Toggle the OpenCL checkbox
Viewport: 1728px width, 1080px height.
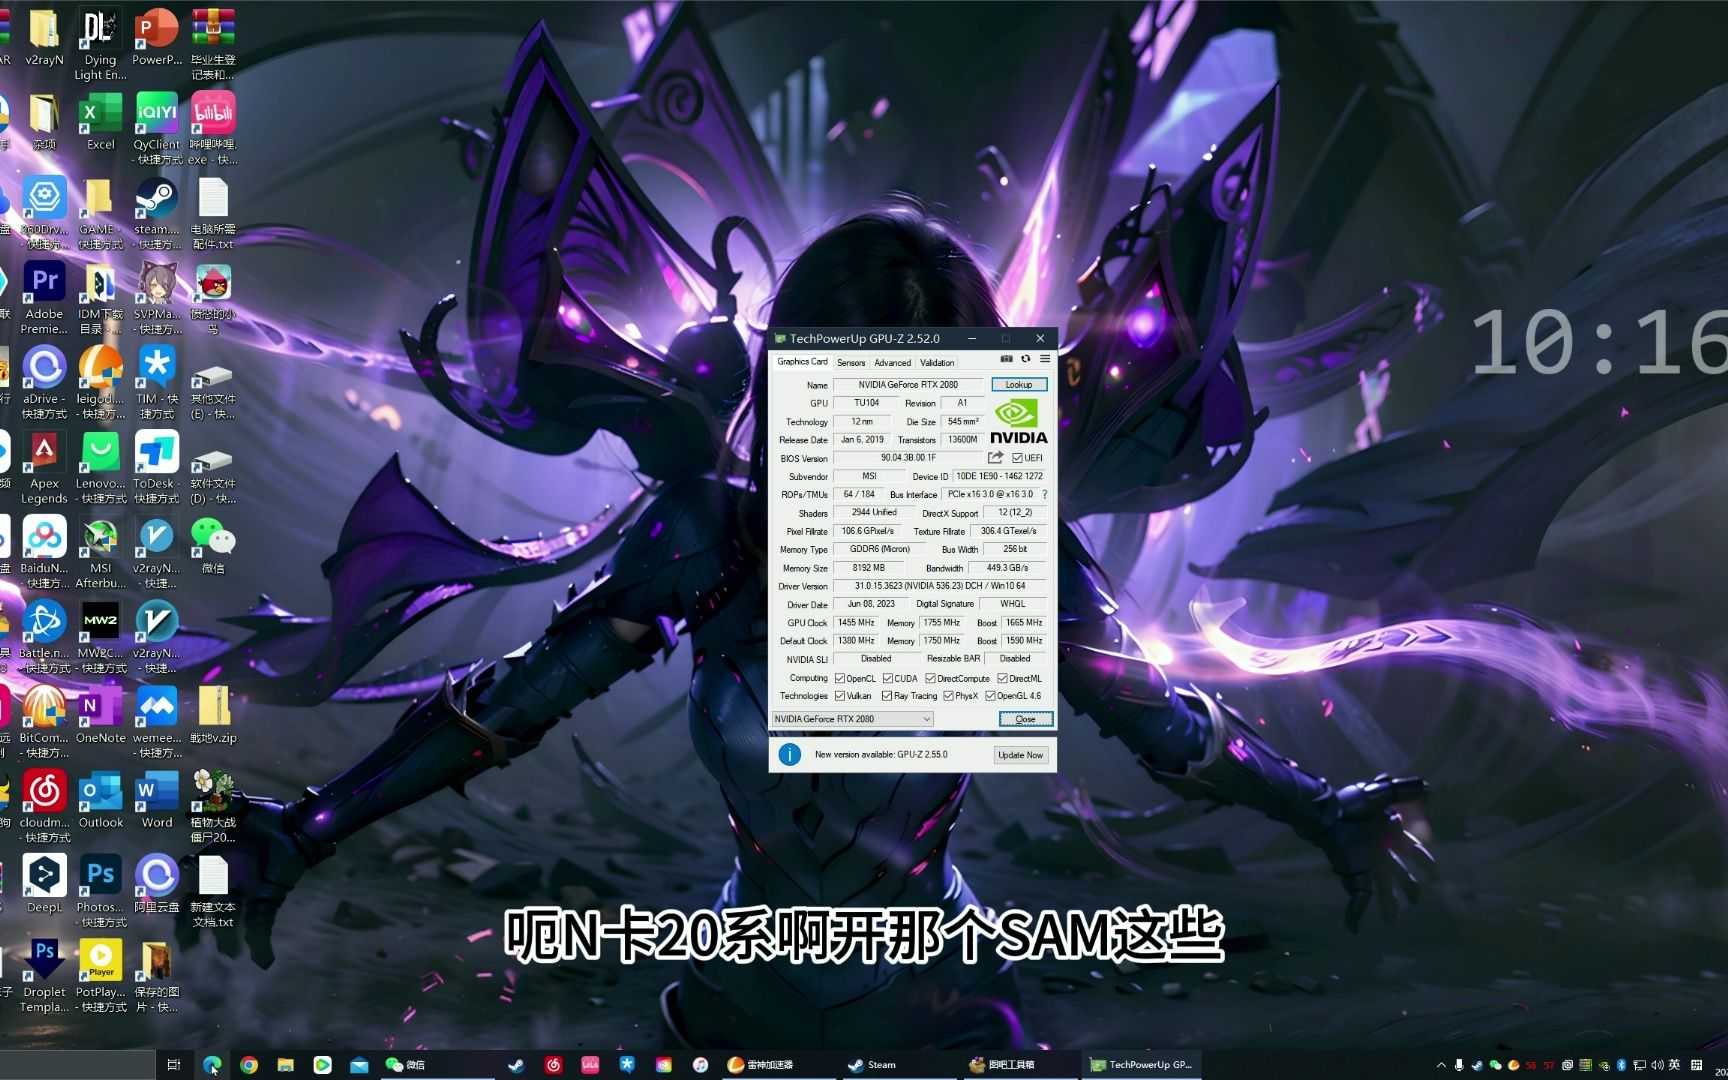pos(840,678)
